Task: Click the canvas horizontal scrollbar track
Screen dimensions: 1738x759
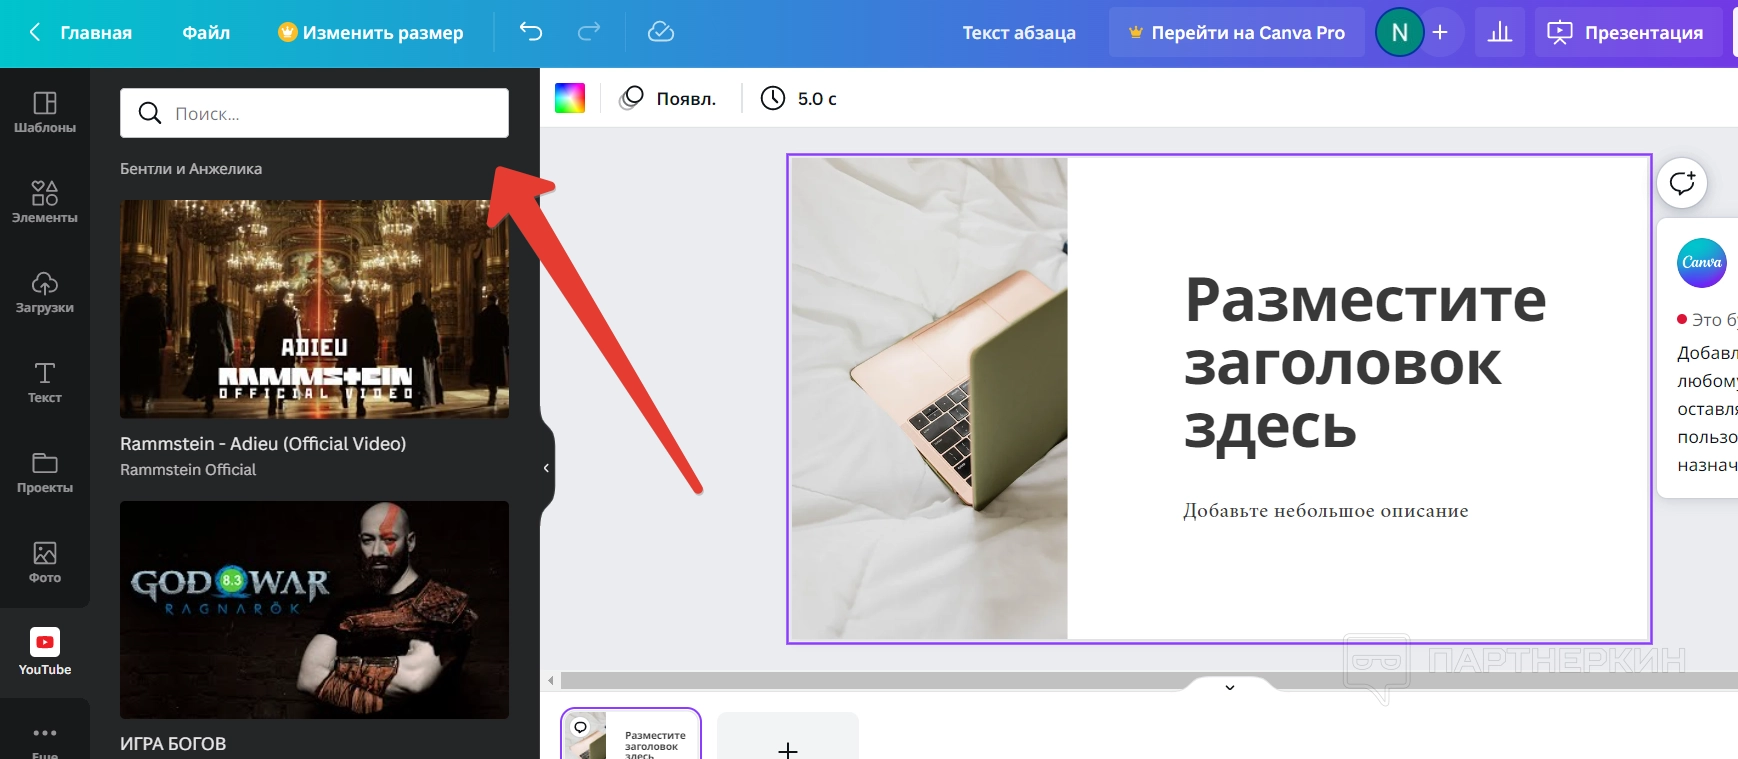Action: [1149, 681]
